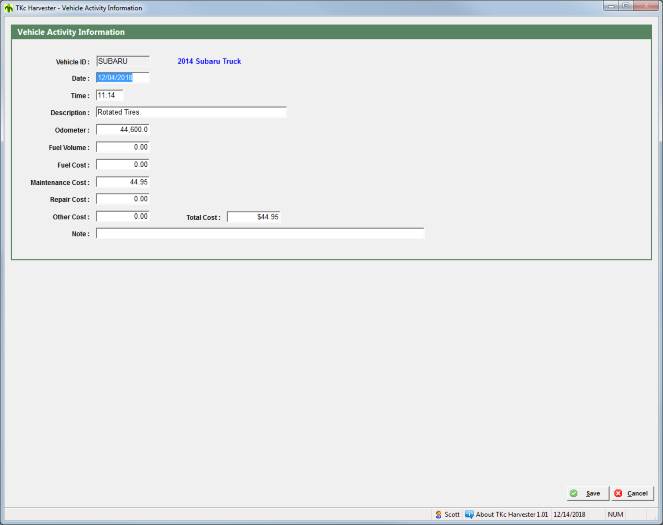Select the Maintenance Cost field showing 44.95
Image resolution: width=663 pixels, height=525 pixels.
(x=122, y=182)
